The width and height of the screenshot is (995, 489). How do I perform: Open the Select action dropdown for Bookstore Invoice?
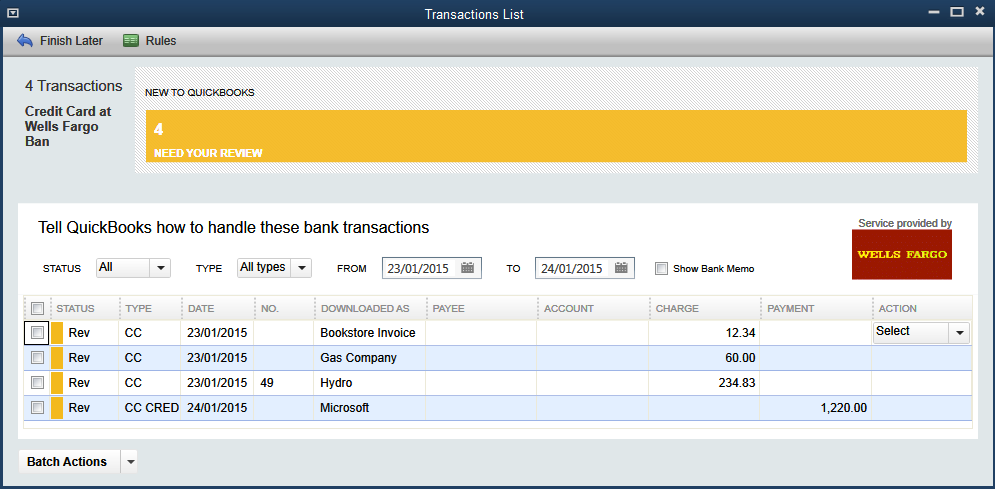coord(921,332)
